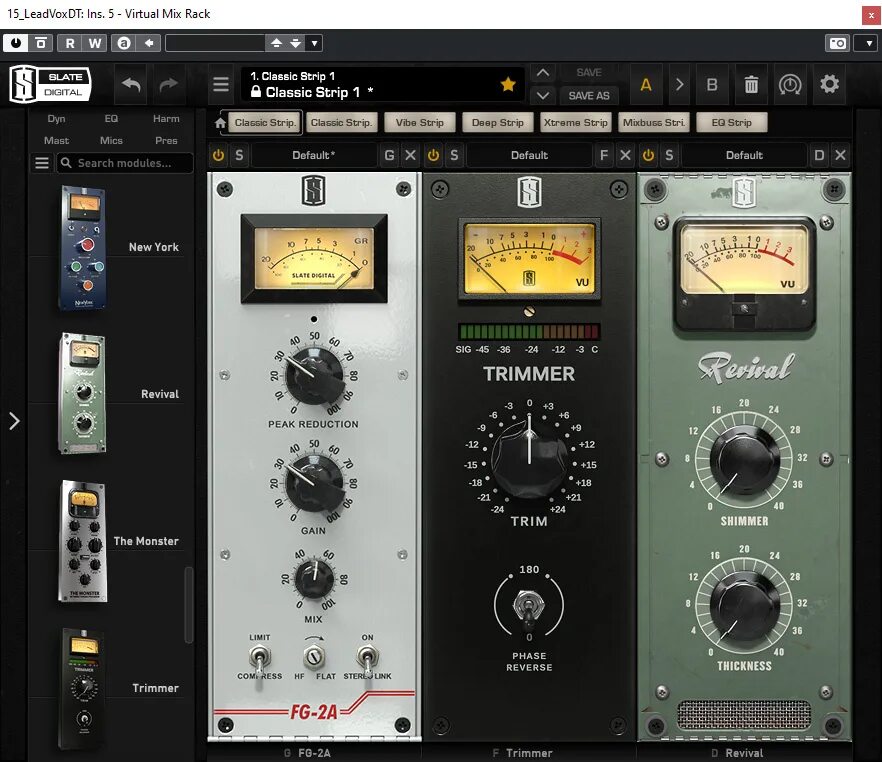The image size is (882, 762).
Task: Select the Mixbuss Strip tab
Action: coord(654,123)
